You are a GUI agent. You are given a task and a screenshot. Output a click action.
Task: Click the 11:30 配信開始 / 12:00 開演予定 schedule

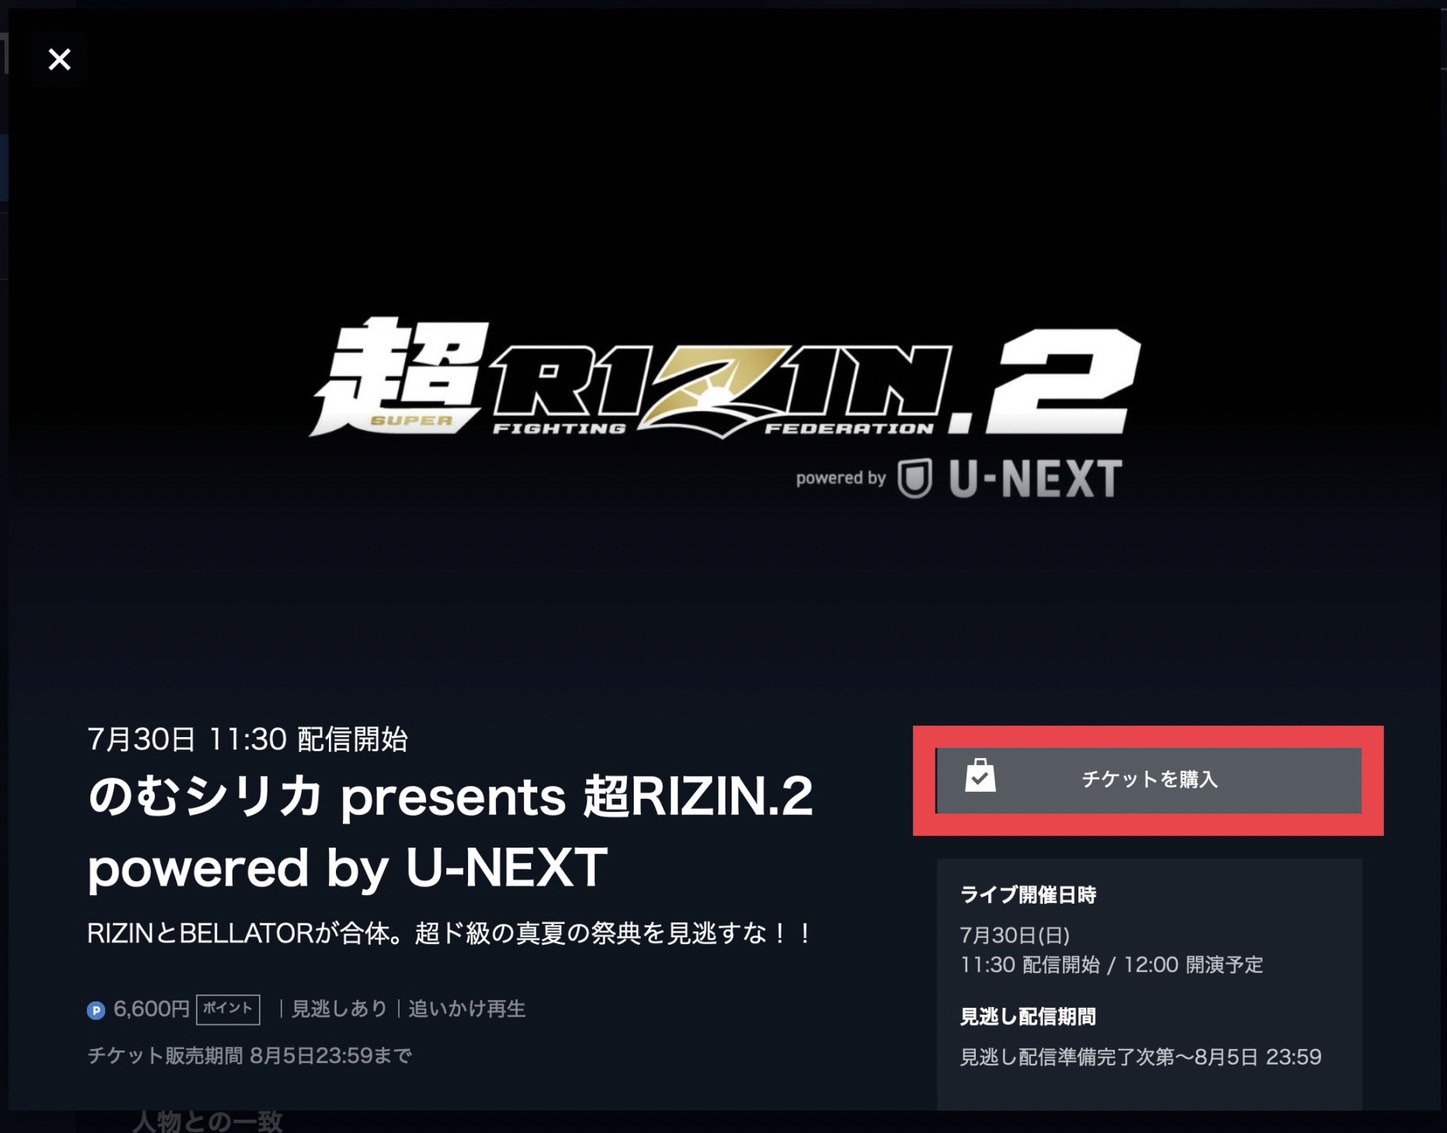click(1111, 965)
